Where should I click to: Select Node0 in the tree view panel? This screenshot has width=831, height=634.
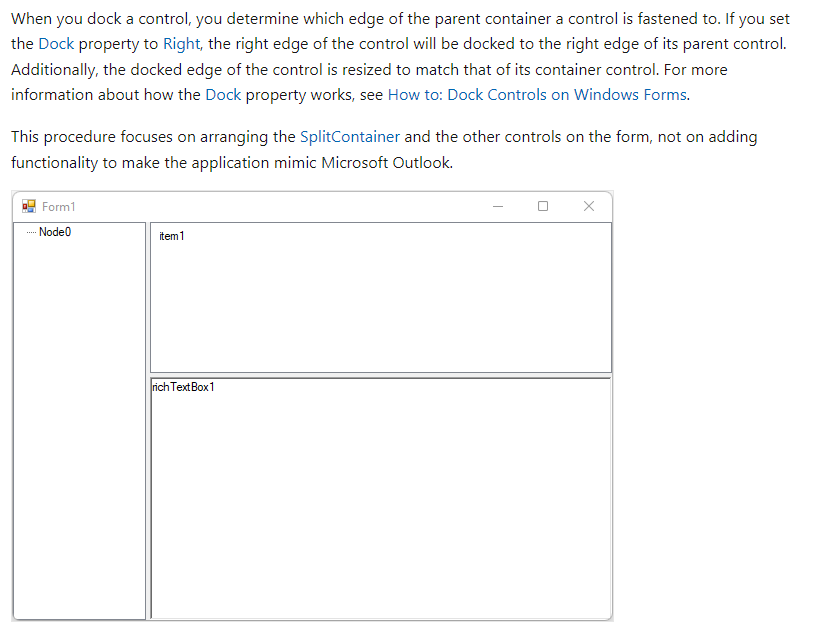pos(55,231)
